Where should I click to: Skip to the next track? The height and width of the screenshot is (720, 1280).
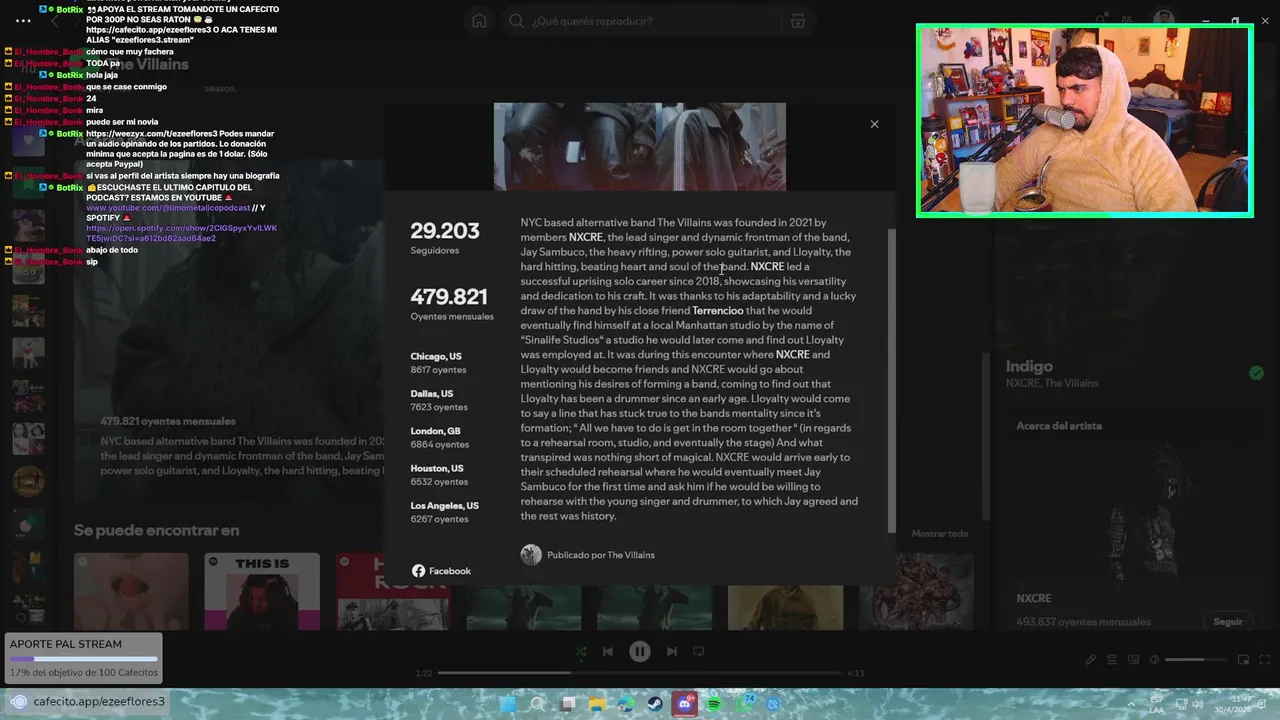coord(672,651)
